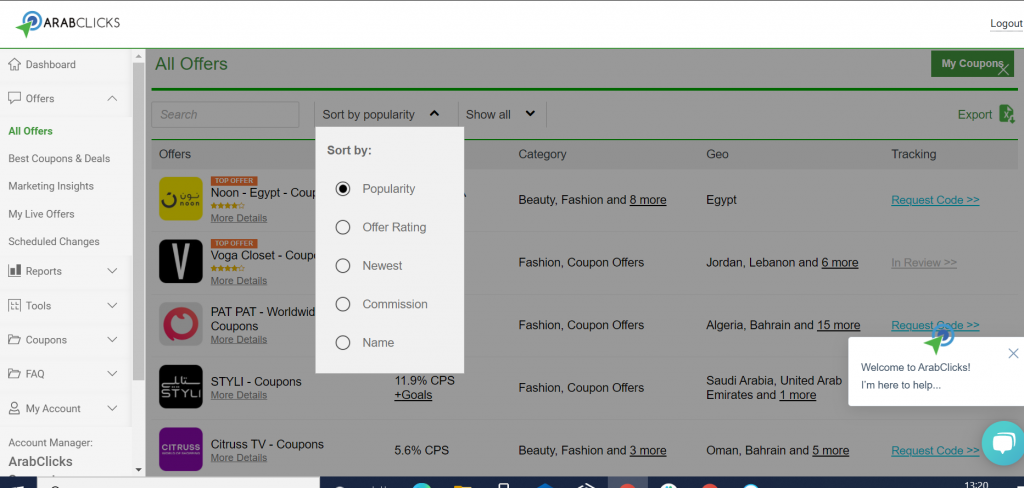
Task: Expand the FAQ sidebar section
Action: click(112, 374)
